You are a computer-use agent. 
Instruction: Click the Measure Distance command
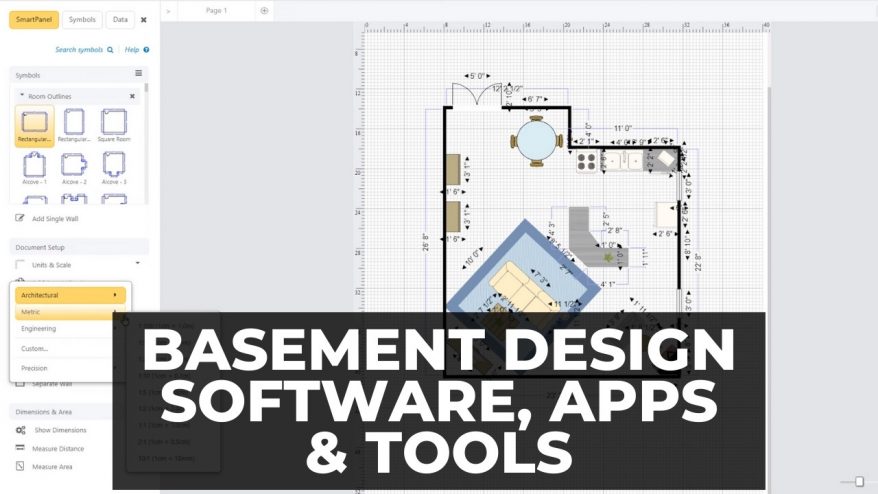pos(58,449)
